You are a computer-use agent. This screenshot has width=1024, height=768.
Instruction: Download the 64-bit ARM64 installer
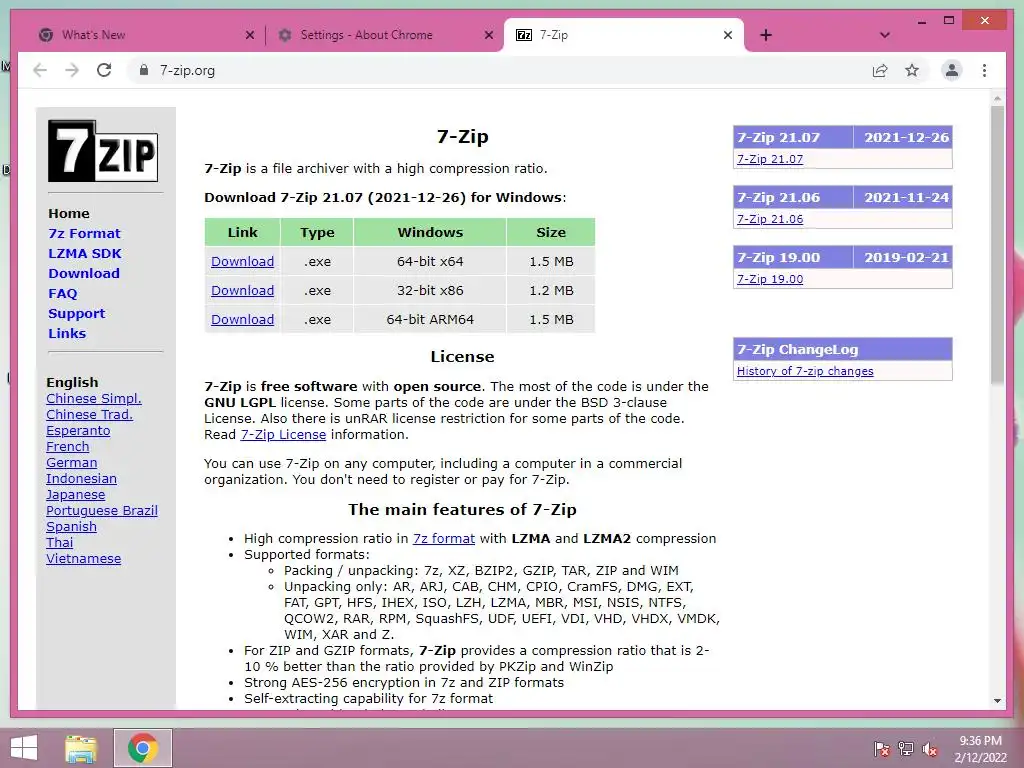click(x=242, y=319)
